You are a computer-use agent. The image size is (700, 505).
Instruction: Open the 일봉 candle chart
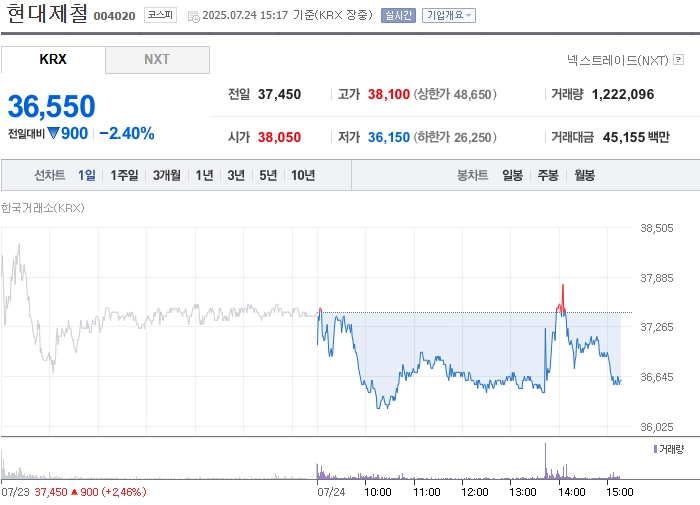click(512, 175)
